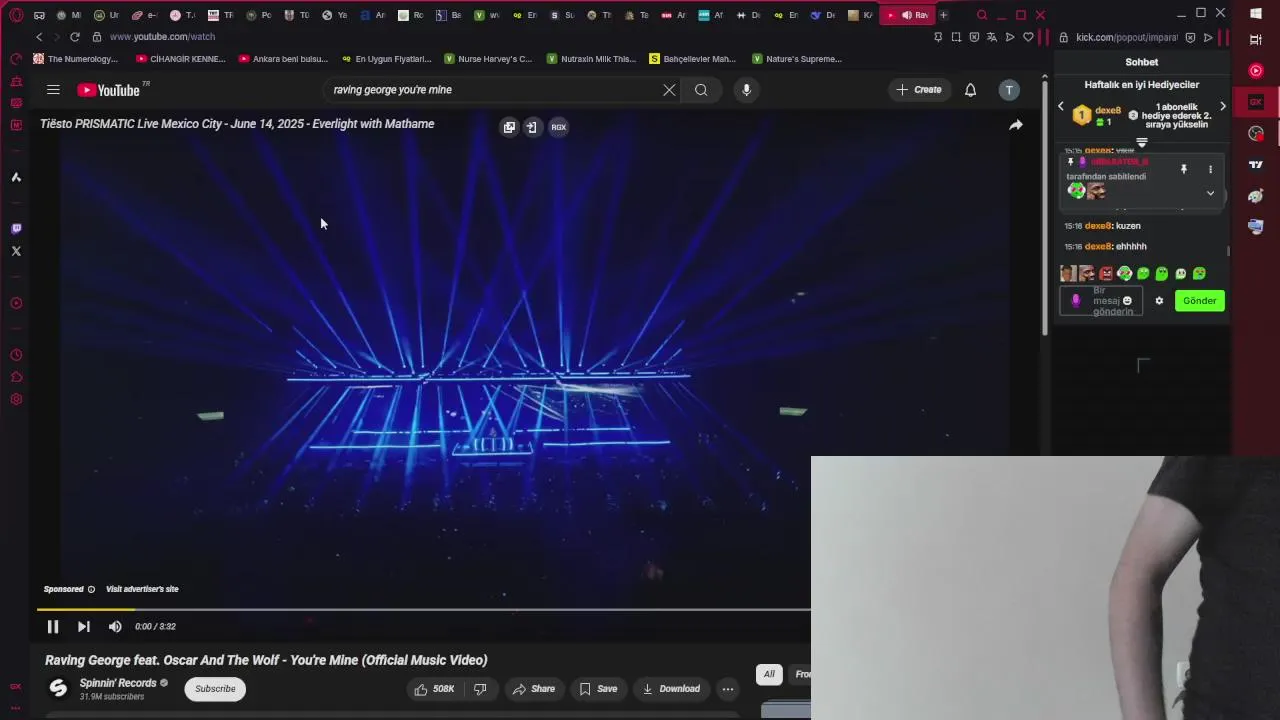
Task: Run search with the magnifier button
Action: point(701,90)
